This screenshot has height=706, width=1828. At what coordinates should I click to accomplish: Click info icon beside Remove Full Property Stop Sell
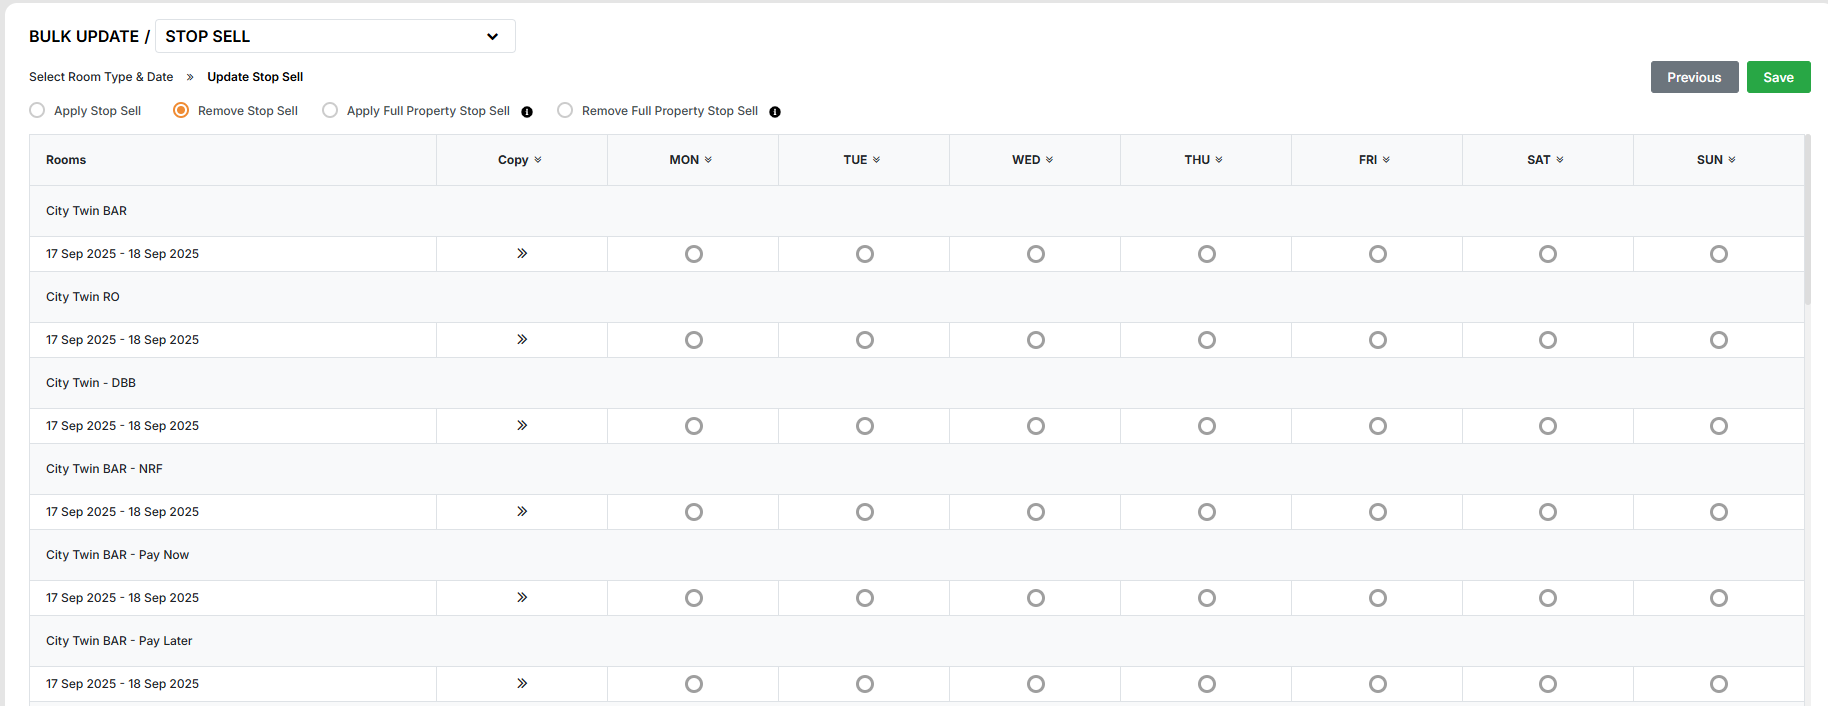775,112
